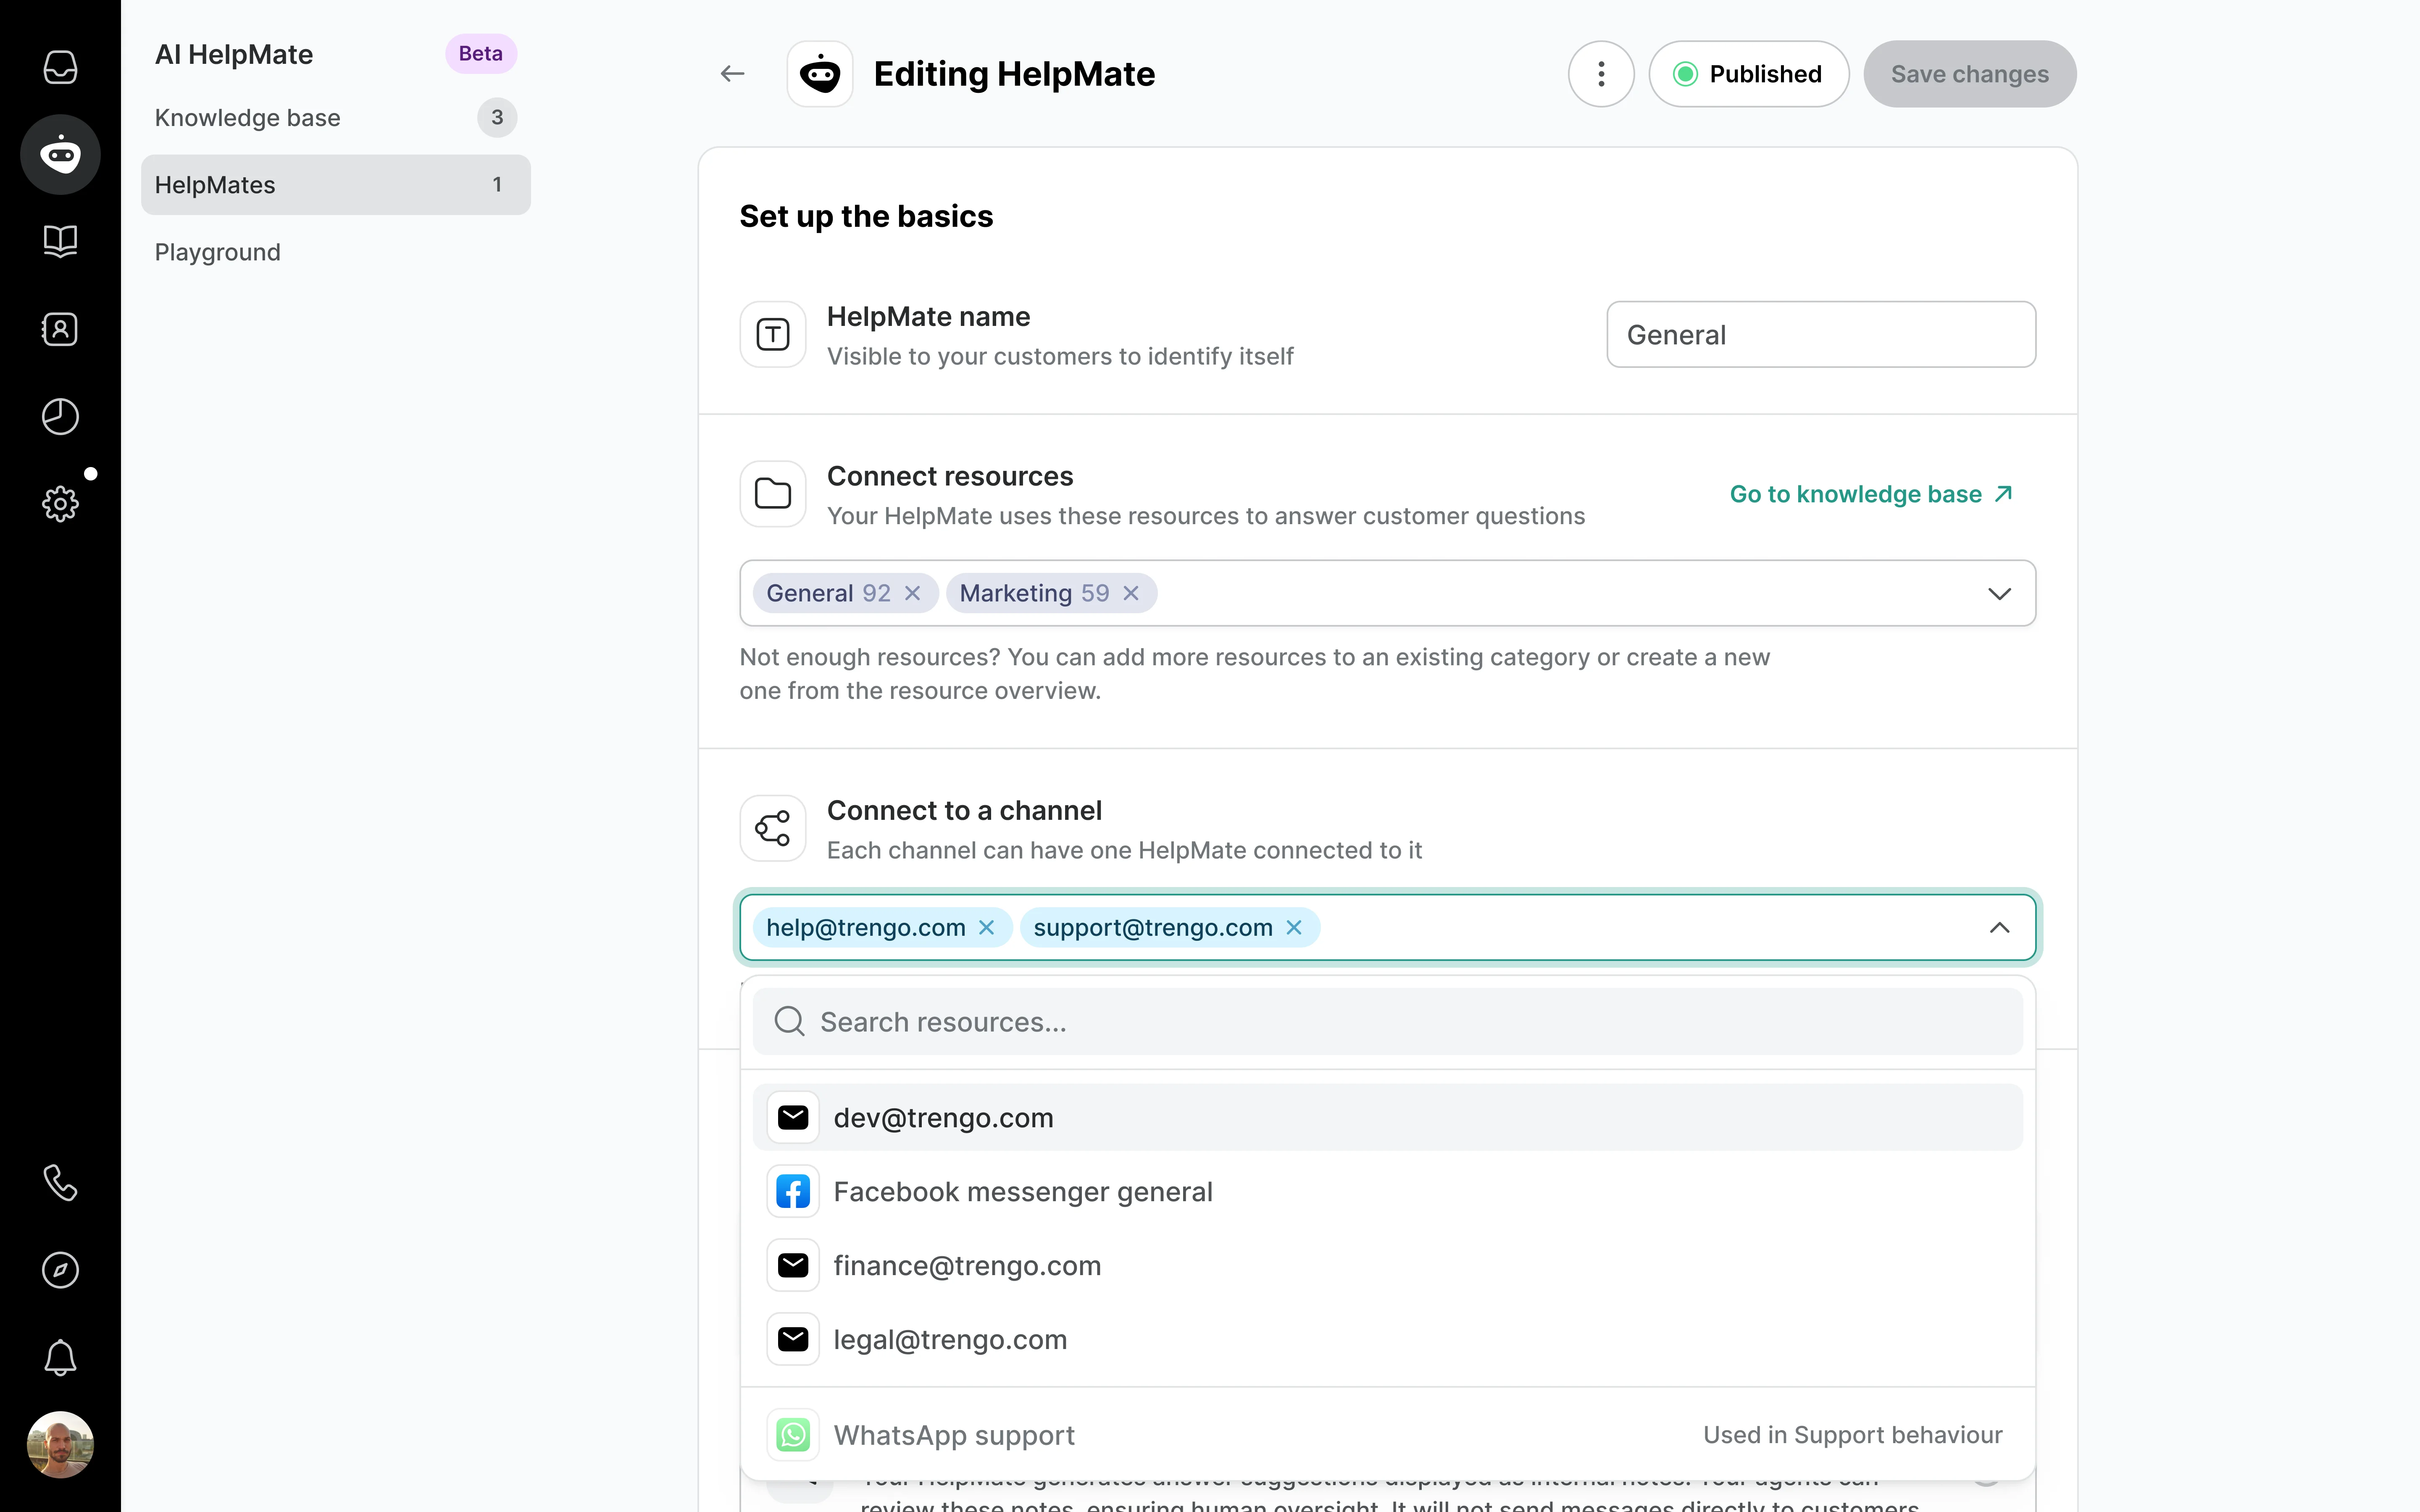Select the AI HelpMate robot sidebar icon
Viewport: 2420px width, 1512px height.
[x=60, y=154]
